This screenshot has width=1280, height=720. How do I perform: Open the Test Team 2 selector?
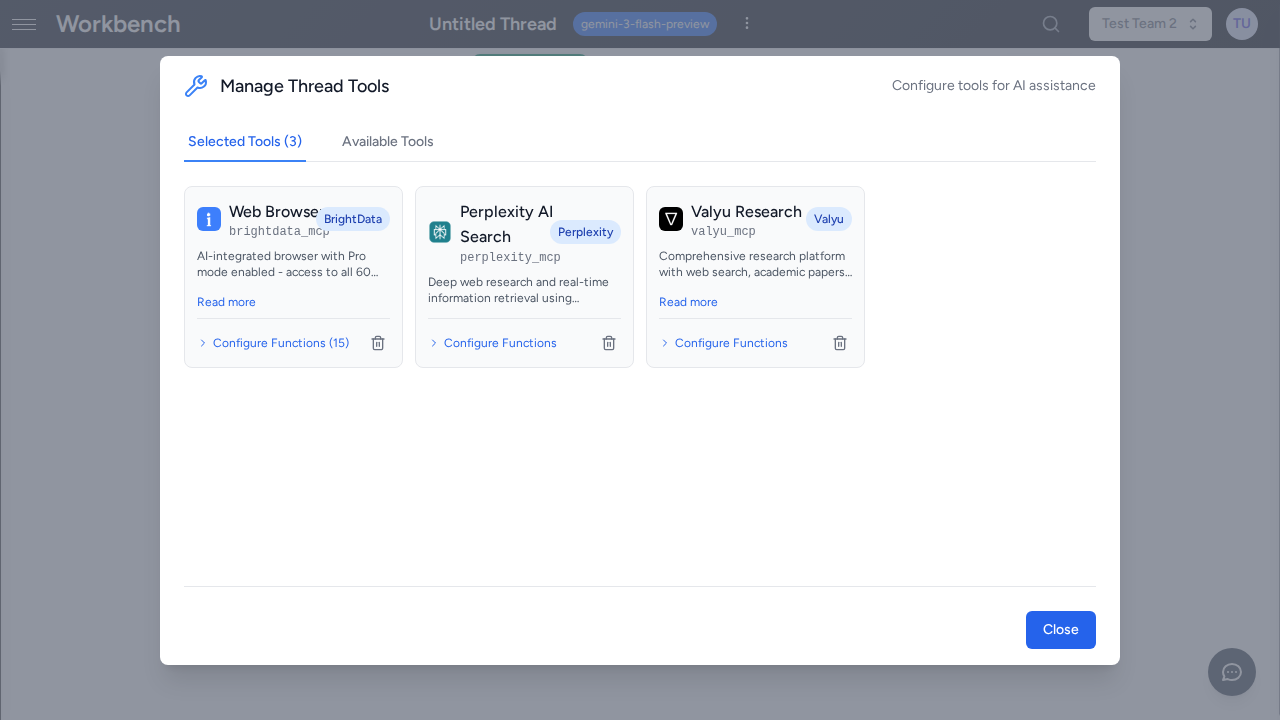pos(1150,23)
